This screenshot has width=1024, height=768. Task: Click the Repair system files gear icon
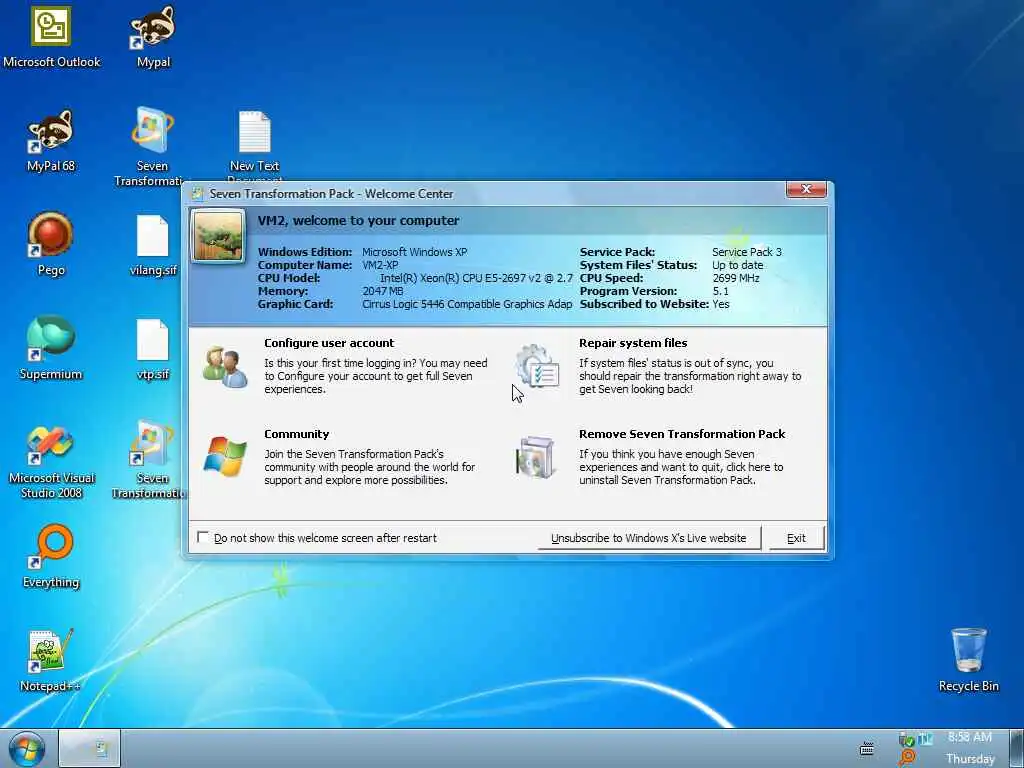tap(537, 366)
